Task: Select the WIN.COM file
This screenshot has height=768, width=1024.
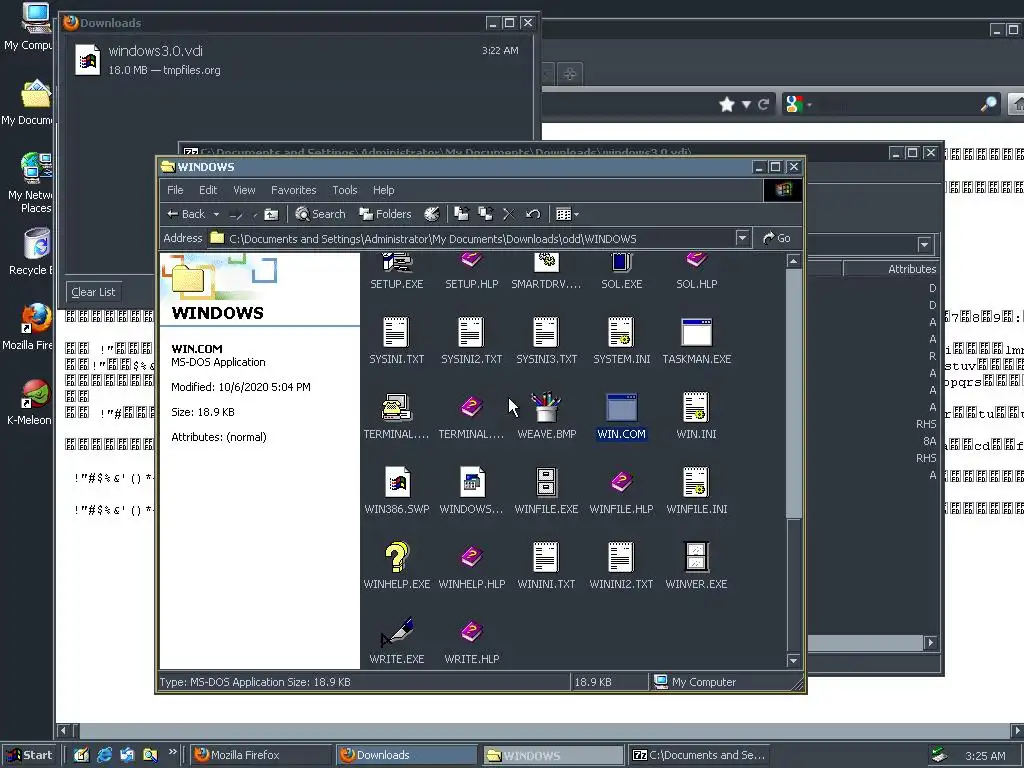Action: [x=621, y=416]
